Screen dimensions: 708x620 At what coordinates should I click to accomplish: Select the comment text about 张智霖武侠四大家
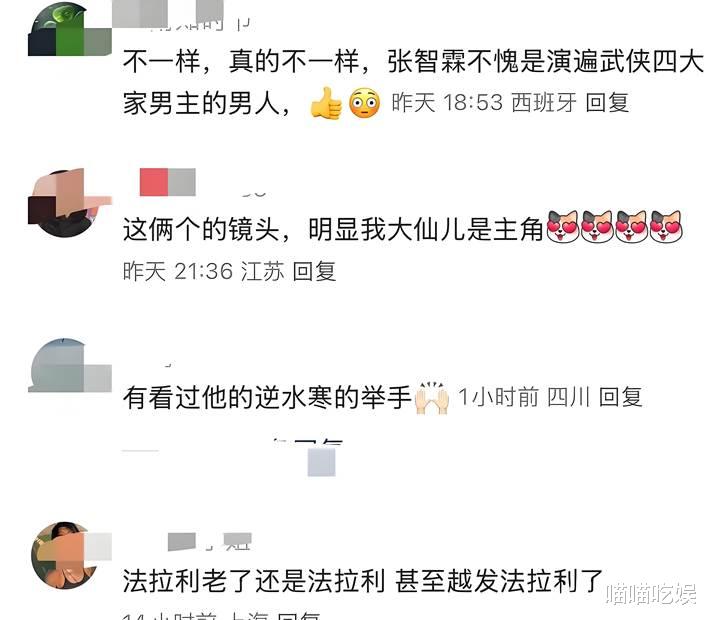pyautogui.click(x=413, y=82)
